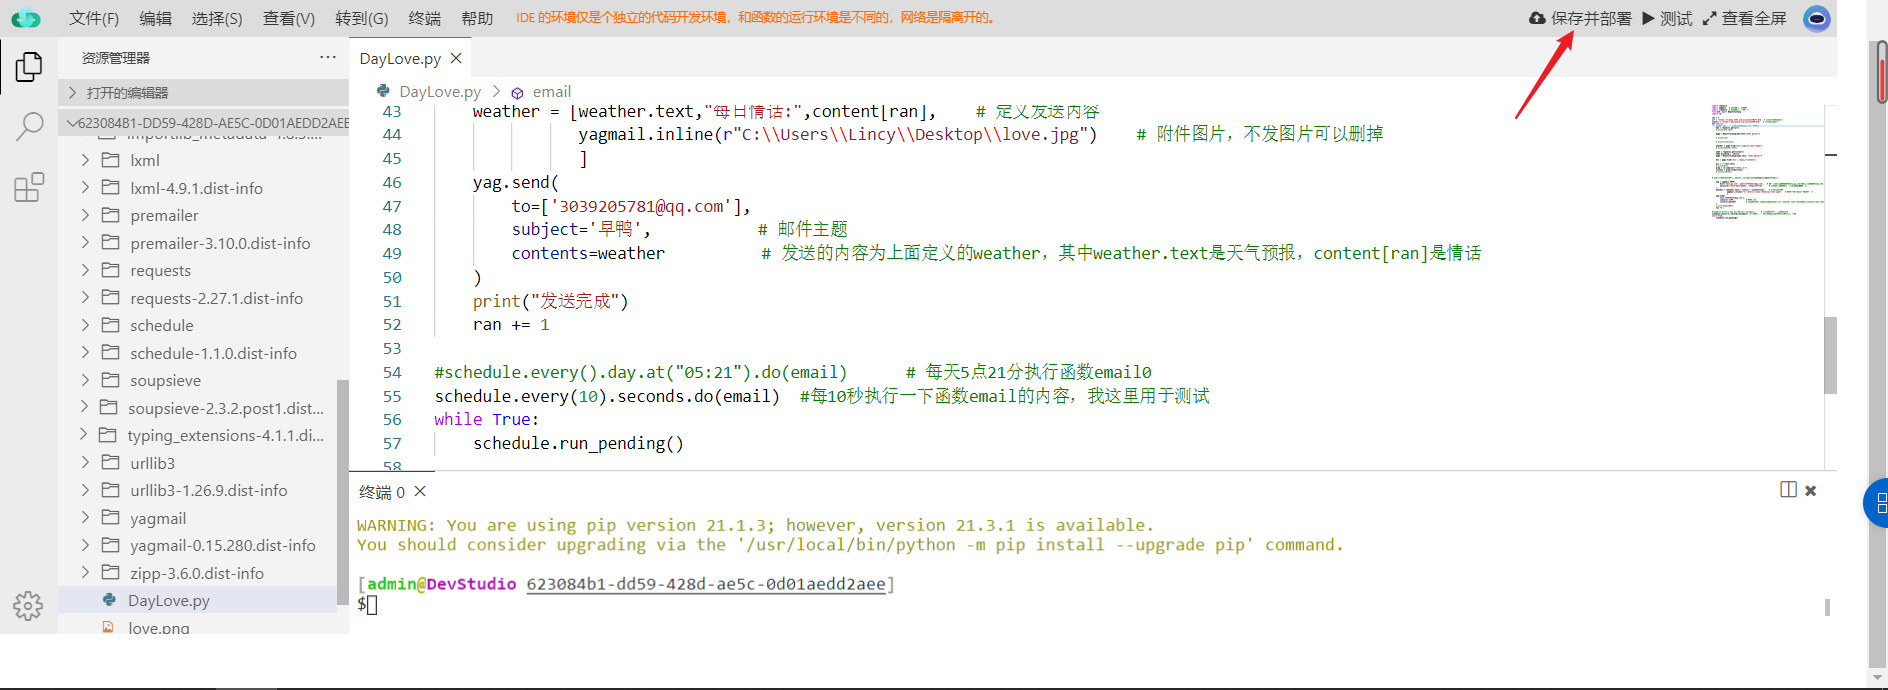The height and width of the screenshot is (690, 1888).
Task: Click the split terminal panel icon
Action: pyautogui.click(x=1789, y=490)
